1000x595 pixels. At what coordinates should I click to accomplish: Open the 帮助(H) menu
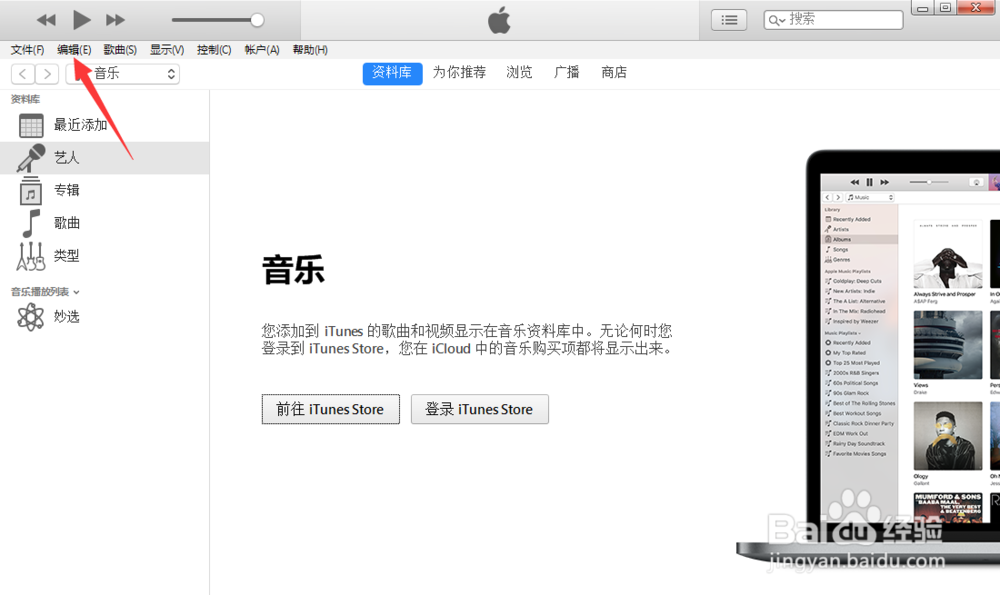coord(310,50)
